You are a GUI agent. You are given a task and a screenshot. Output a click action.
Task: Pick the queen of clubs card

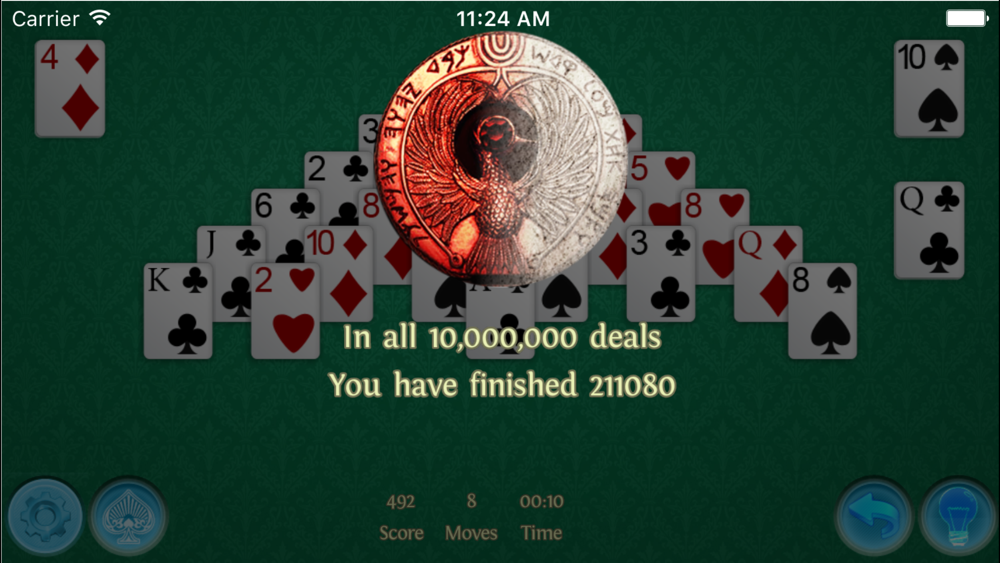tap(929, 230)
